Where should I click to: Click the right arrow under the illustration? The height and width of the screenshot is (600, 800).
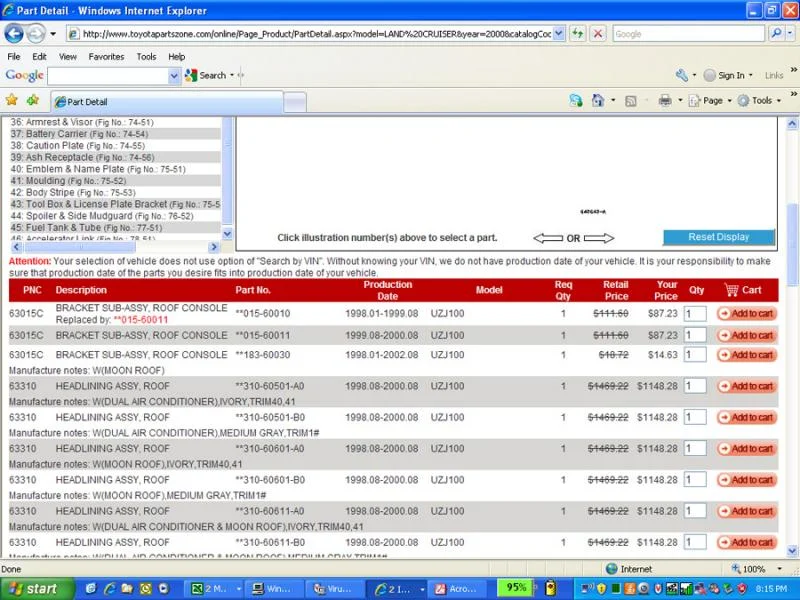pos(599,238)
